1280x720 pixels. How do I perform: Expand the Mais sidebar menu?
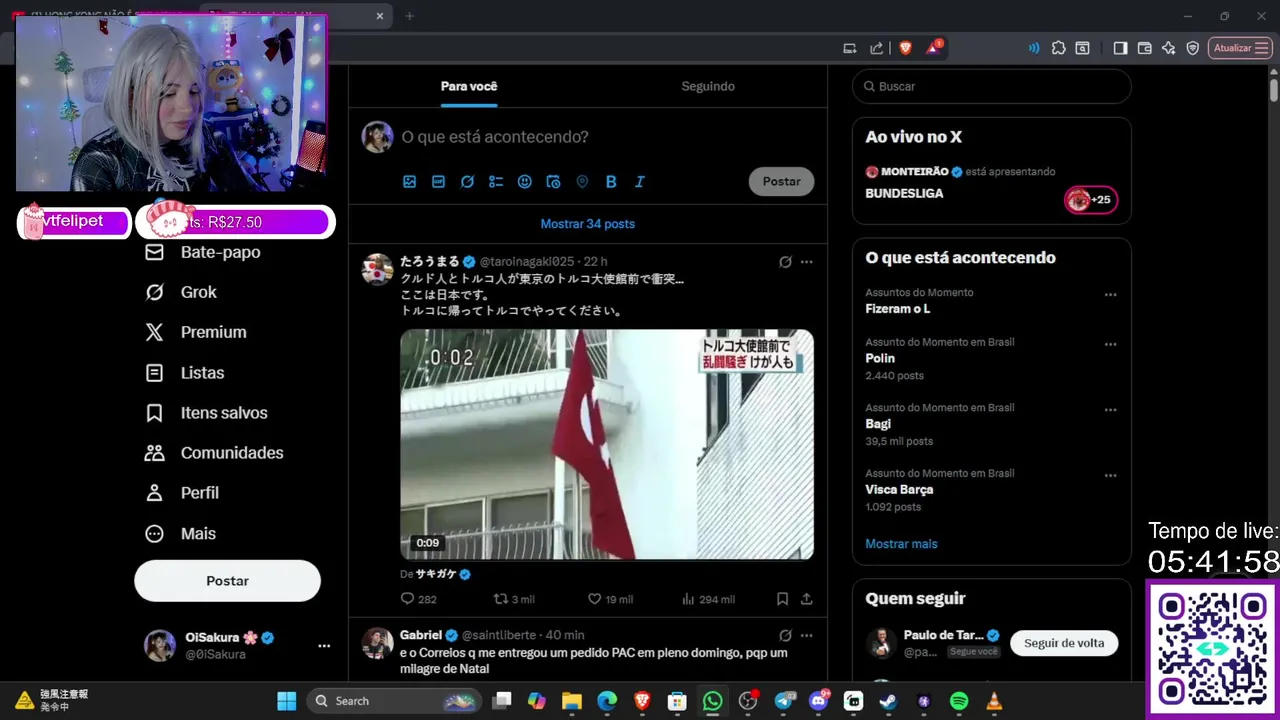coord(181,534)
